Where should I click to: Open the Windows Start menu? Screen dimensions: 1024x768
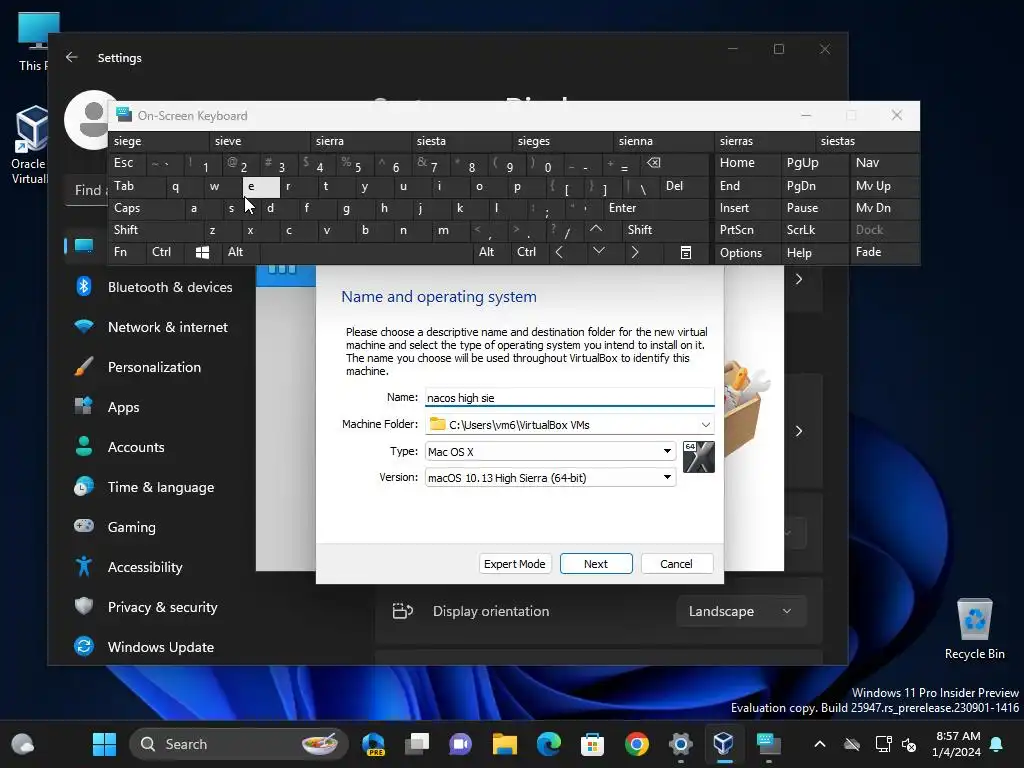[104, 744]
